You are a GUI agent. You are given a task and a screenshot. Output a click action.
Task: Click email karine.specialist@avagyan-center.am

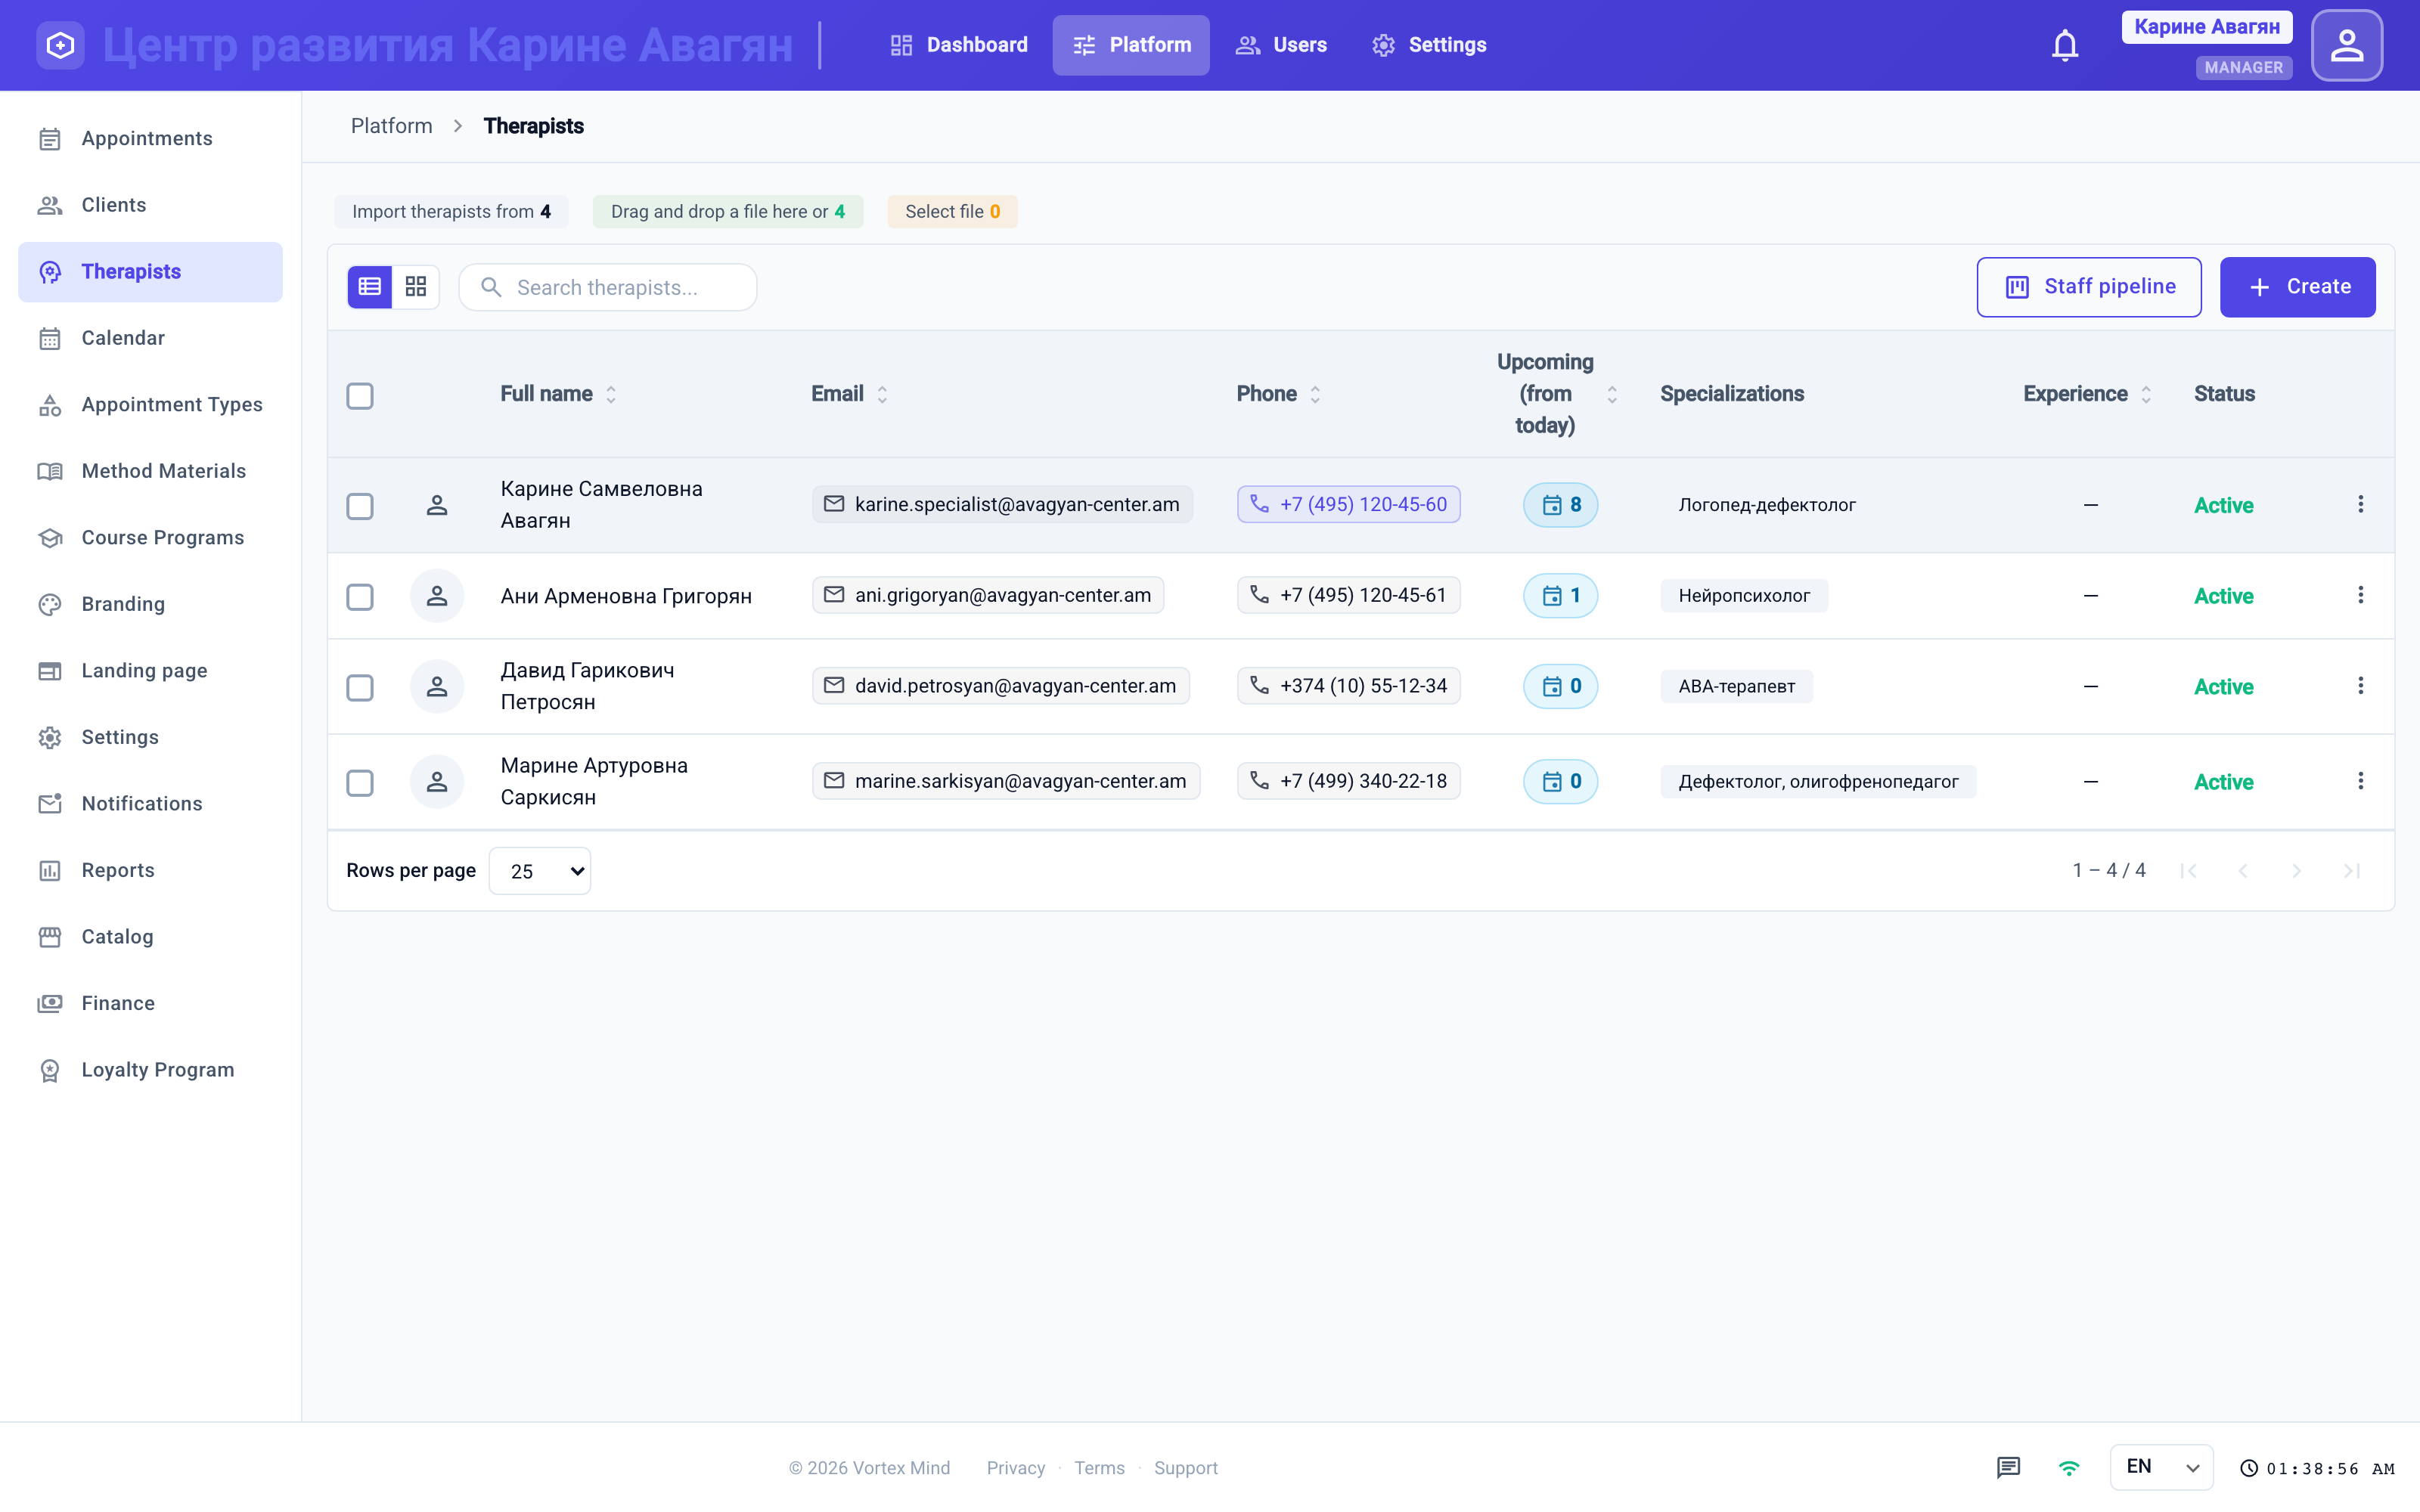1002,505
